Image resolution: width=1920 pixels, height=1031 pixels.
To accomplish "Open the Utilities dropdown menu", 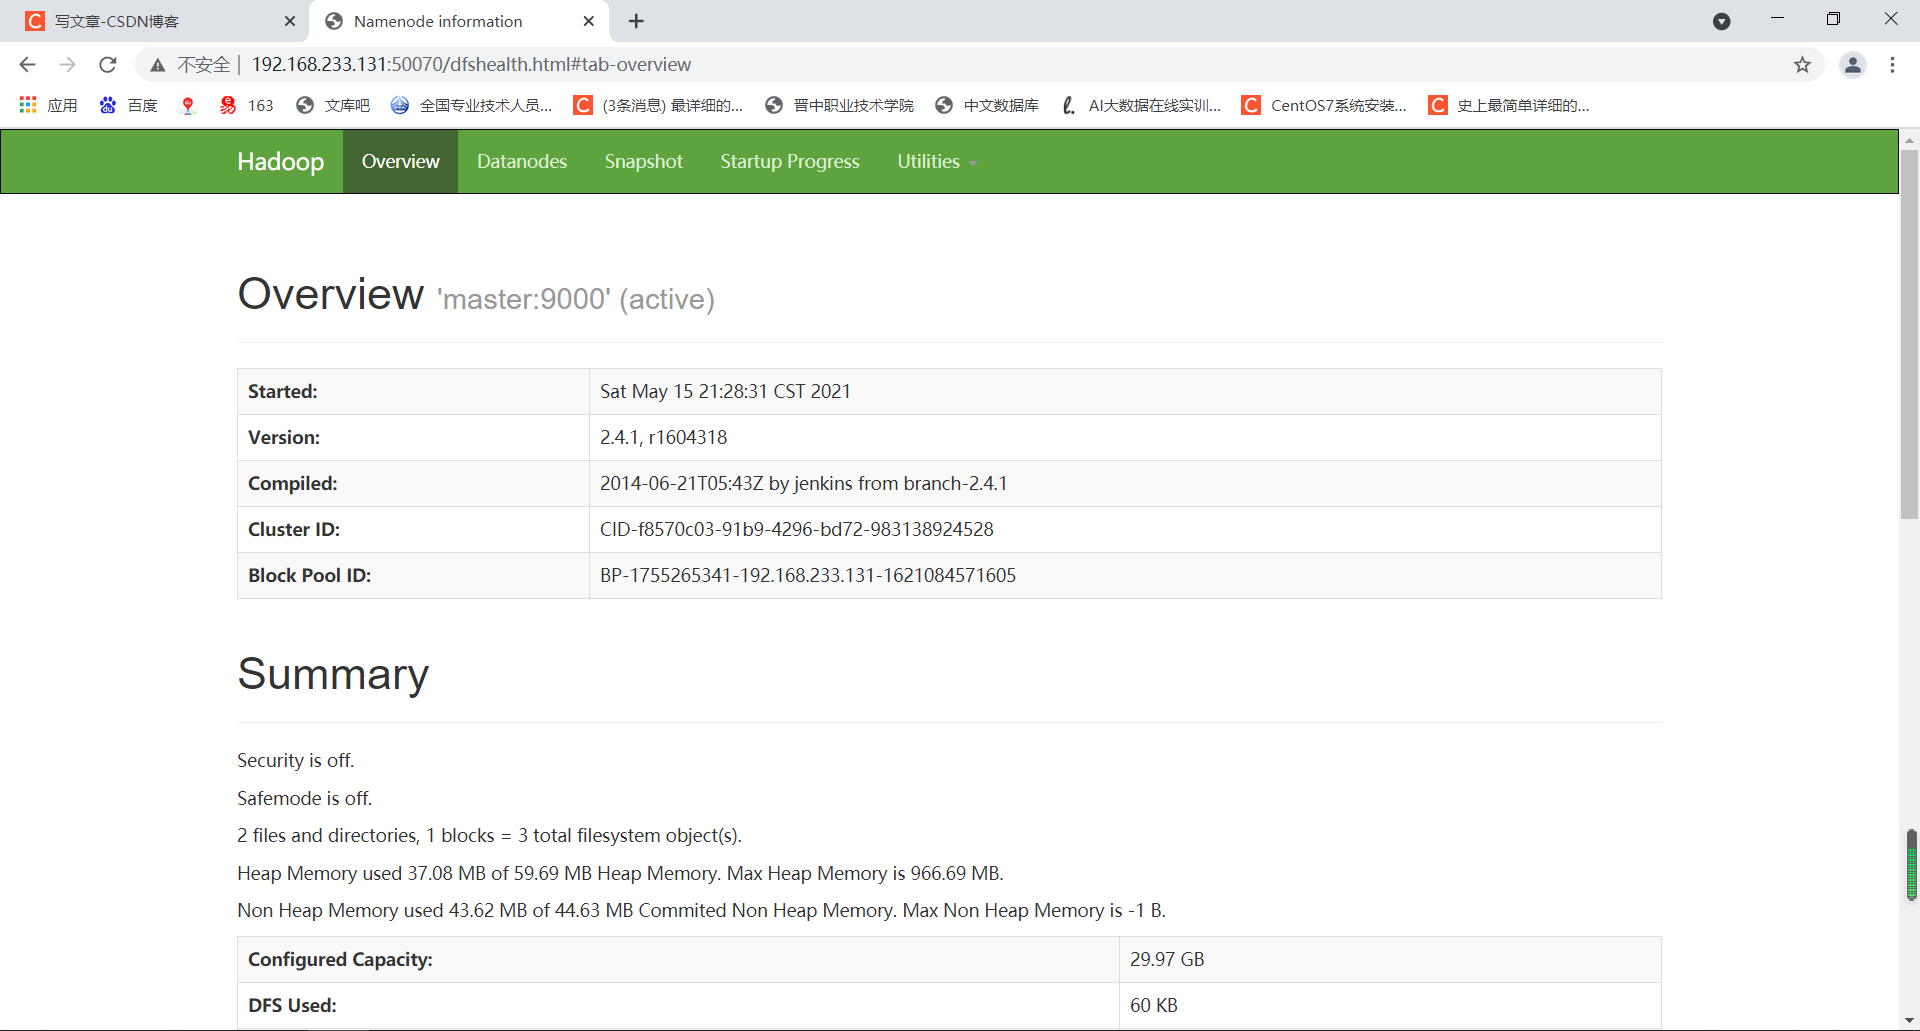I will (934, 161).
